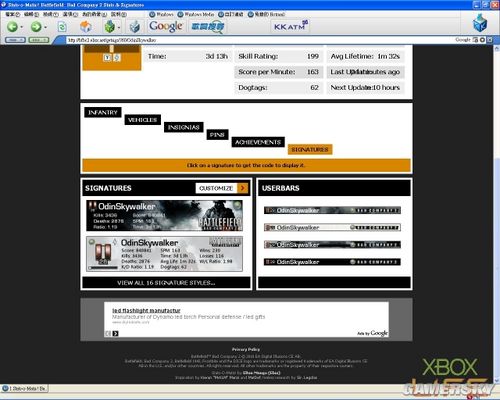Click the green Forward arrow button
This screenshot has height=400, width=500.
(x=36, y=27)
